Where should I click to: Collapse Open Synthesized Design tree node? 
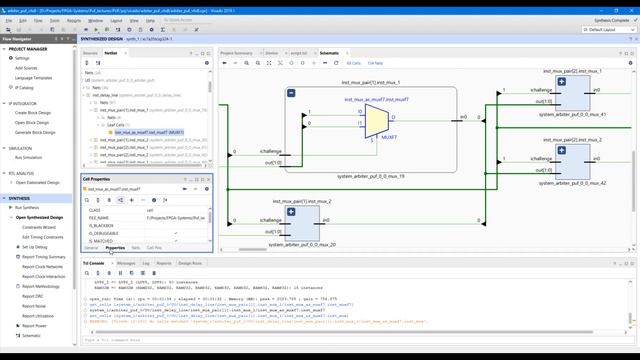coord(11,218)
